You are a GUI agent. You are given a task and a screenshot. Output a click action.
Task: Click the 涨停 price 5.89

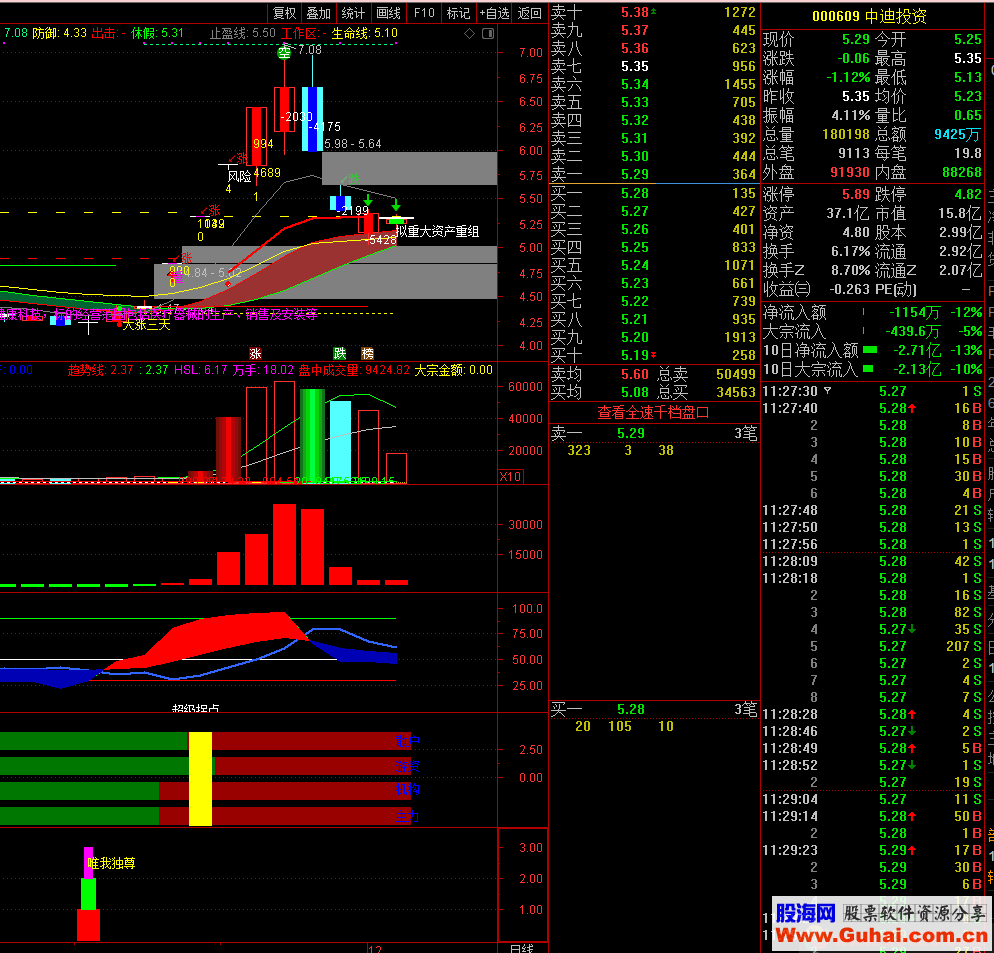(856, 194)
